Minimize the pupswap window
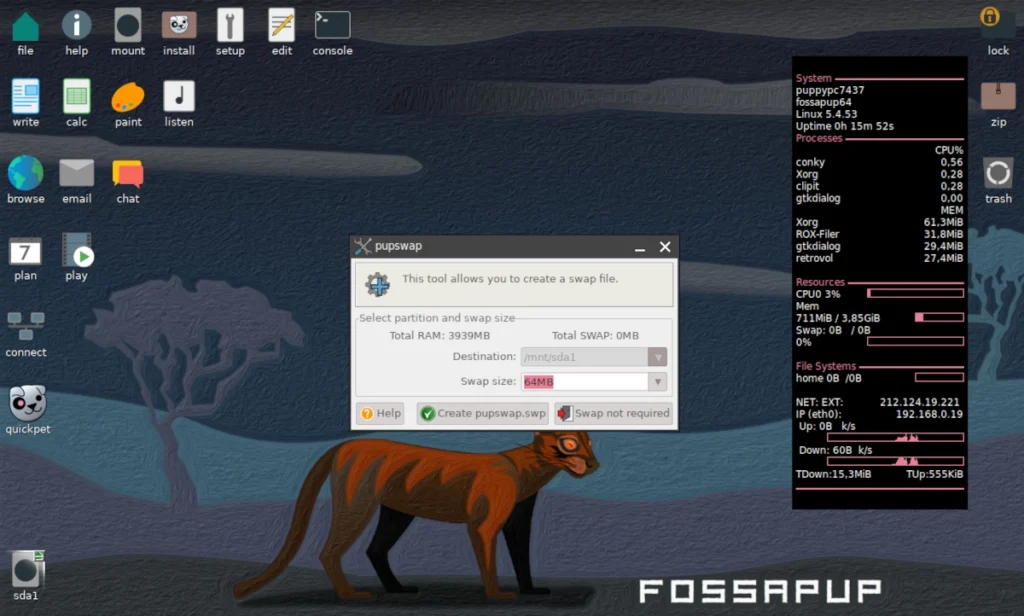 [x=640, y=248]
